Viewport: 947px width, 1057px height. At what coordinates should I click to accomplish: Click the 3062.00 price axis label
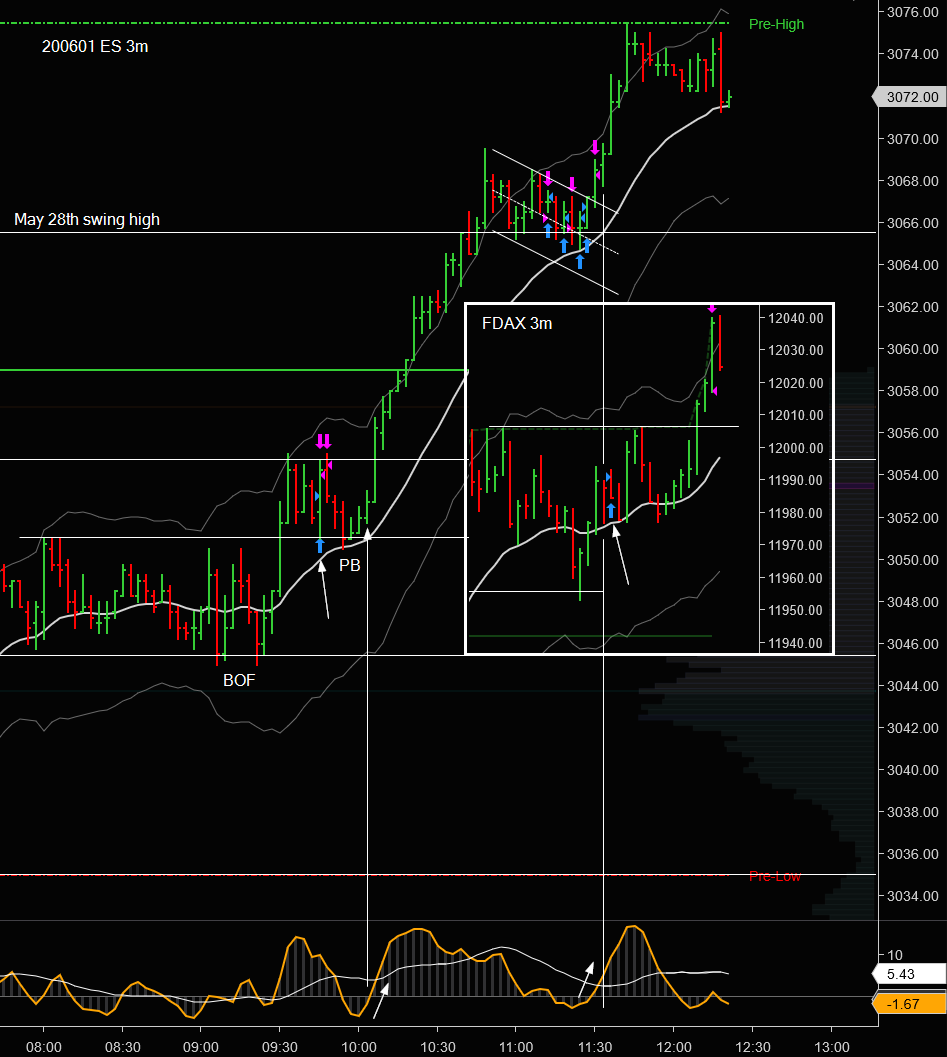pyautogui.click(x=913, y=307)
